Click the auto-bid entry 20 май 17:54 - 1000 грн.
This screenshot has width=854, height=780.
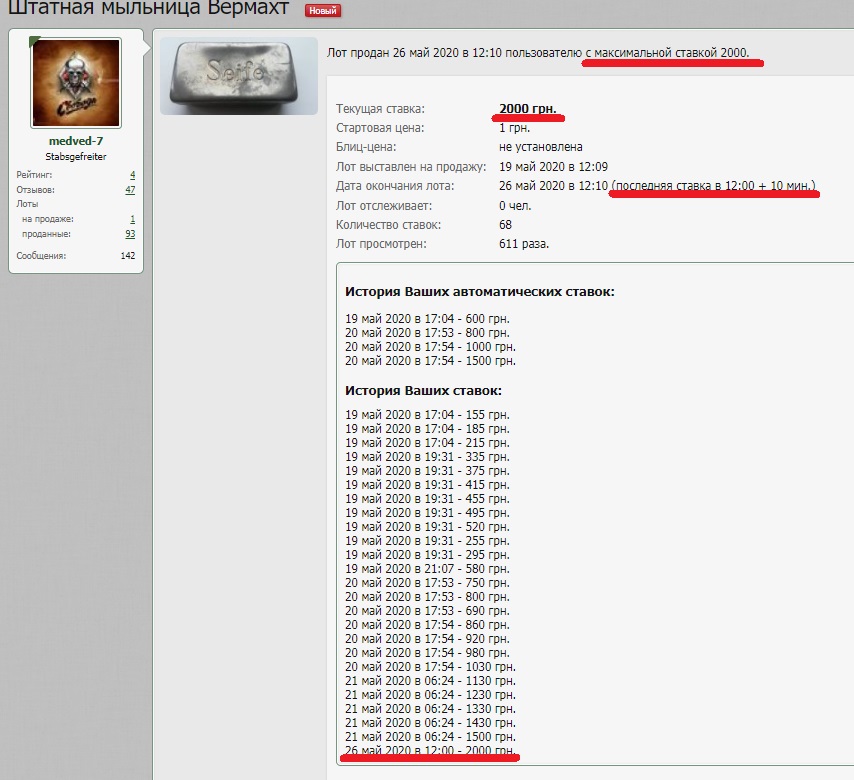click(x=430, y=347)
